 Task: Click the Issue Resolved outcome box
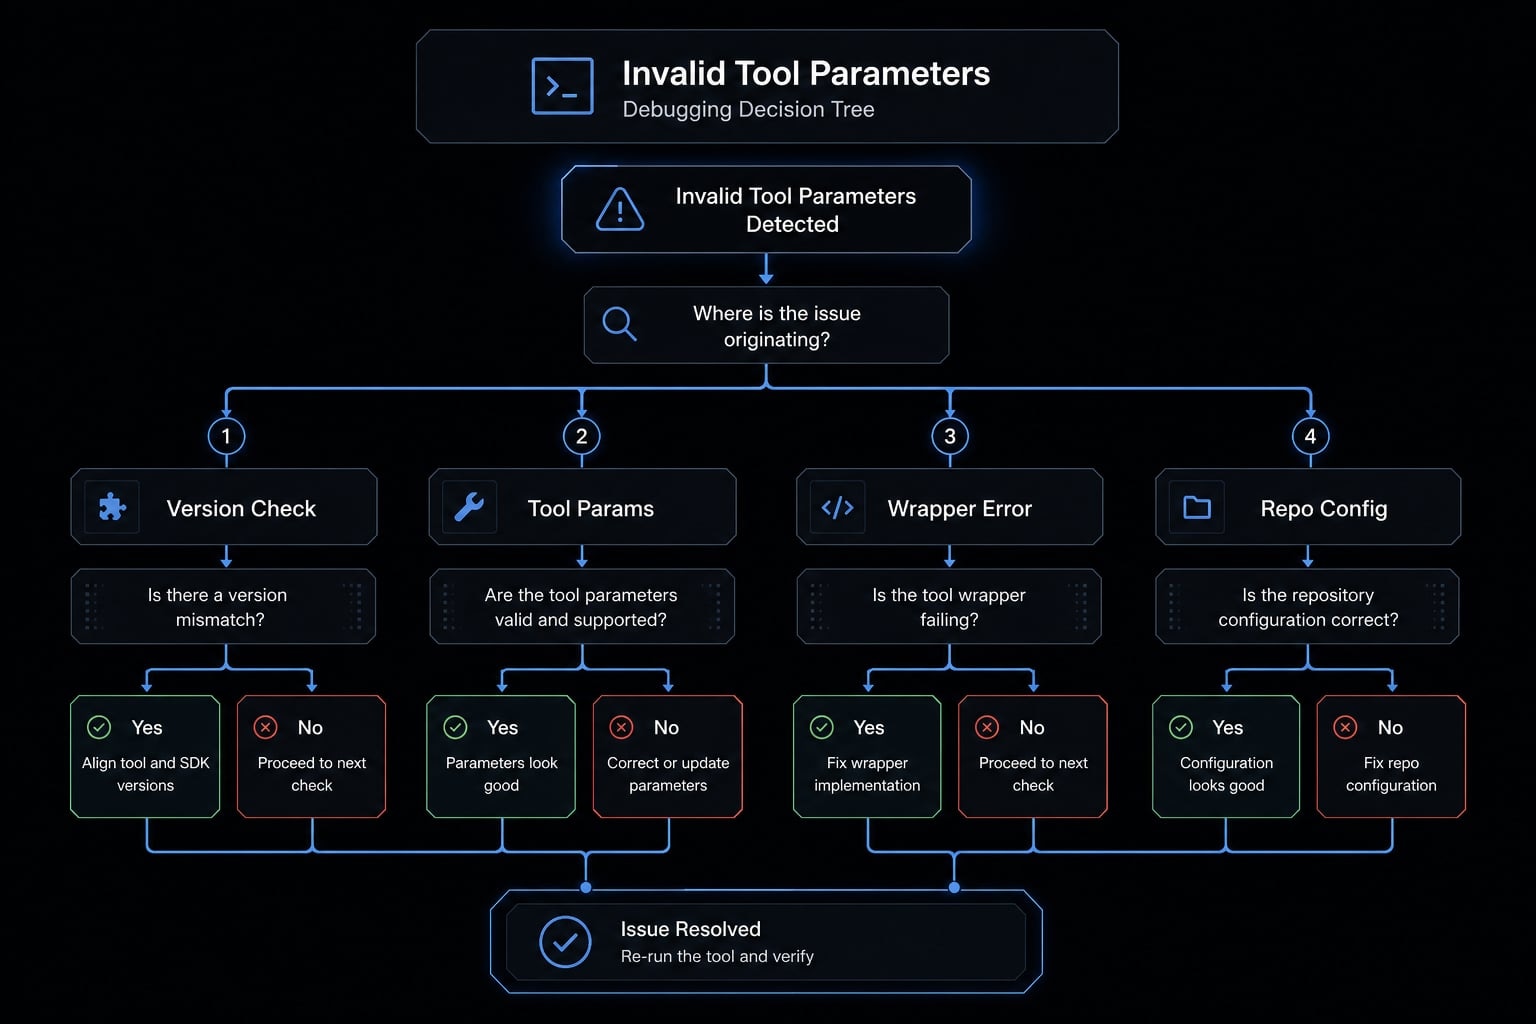[x=766, y=941]
